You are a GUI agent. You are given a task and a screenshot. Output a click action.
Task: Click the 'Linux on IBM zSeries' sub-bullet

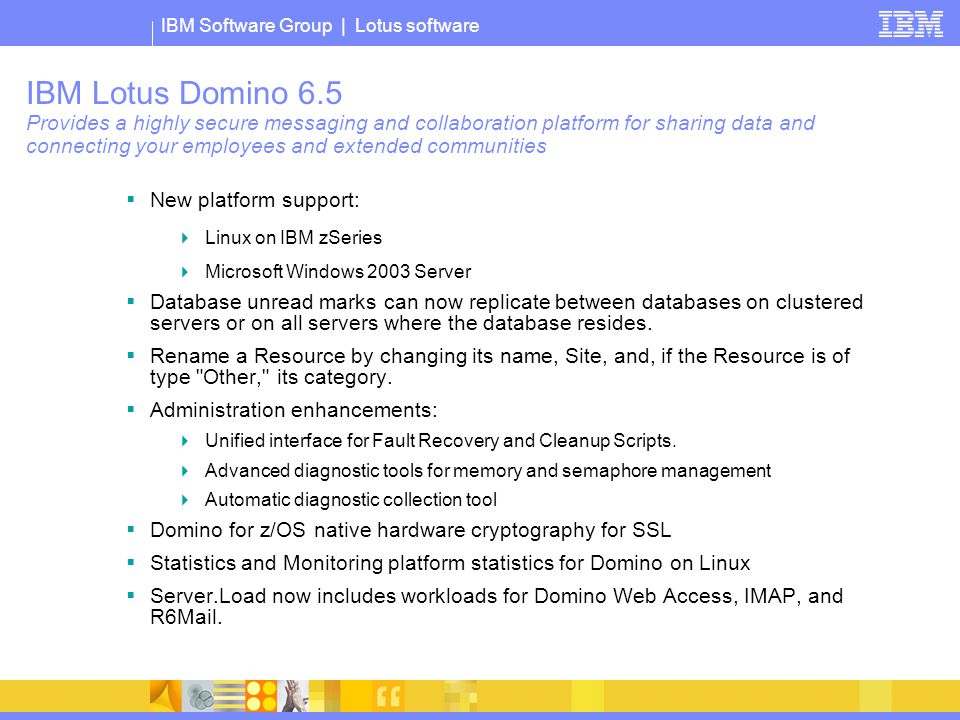point(293,238)
